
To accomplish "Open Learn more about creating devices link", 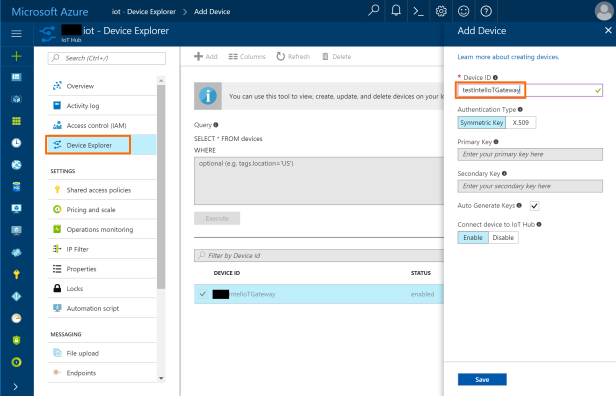I will 508,57.
